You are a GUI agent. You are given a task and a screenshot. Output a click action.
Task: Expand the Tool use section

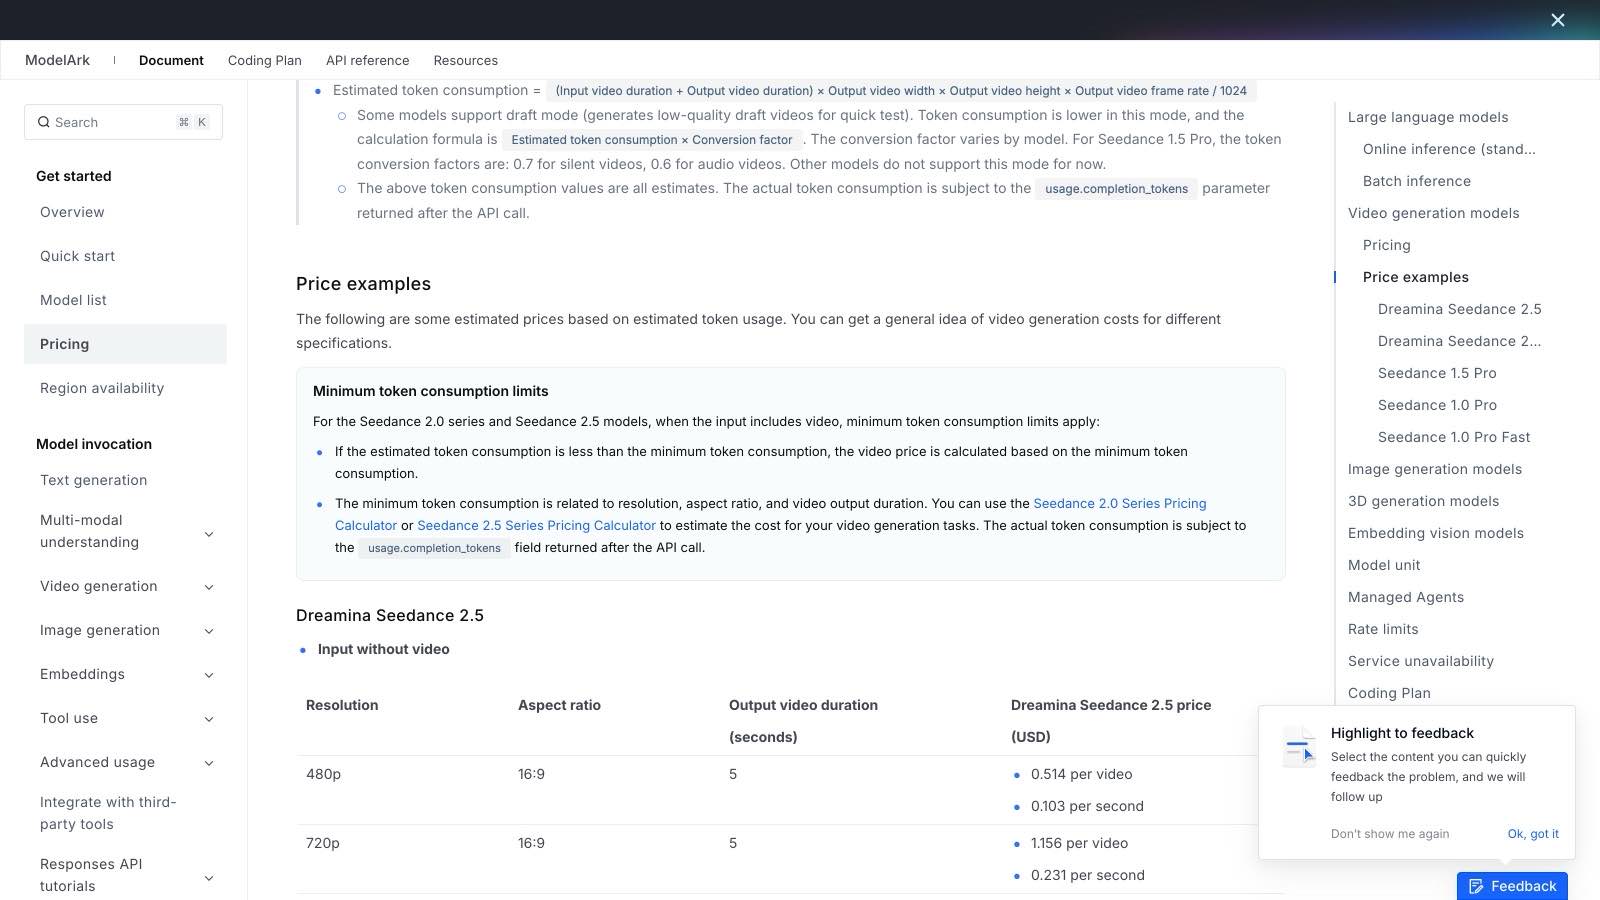(209, 719)
